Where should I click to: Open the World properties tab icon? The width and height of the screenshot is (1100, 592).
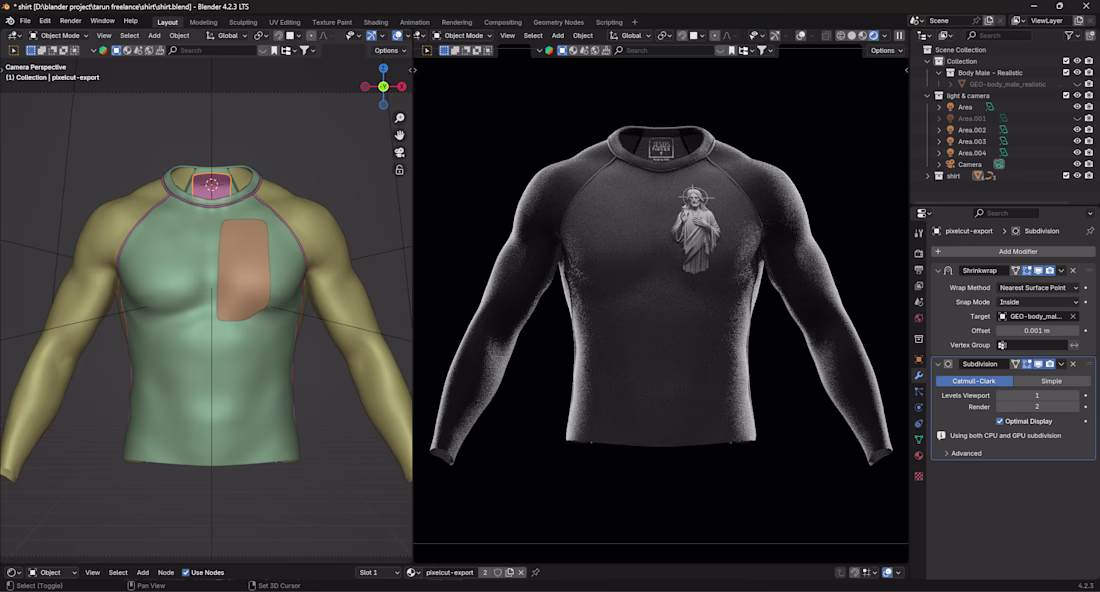click(919, 318)
